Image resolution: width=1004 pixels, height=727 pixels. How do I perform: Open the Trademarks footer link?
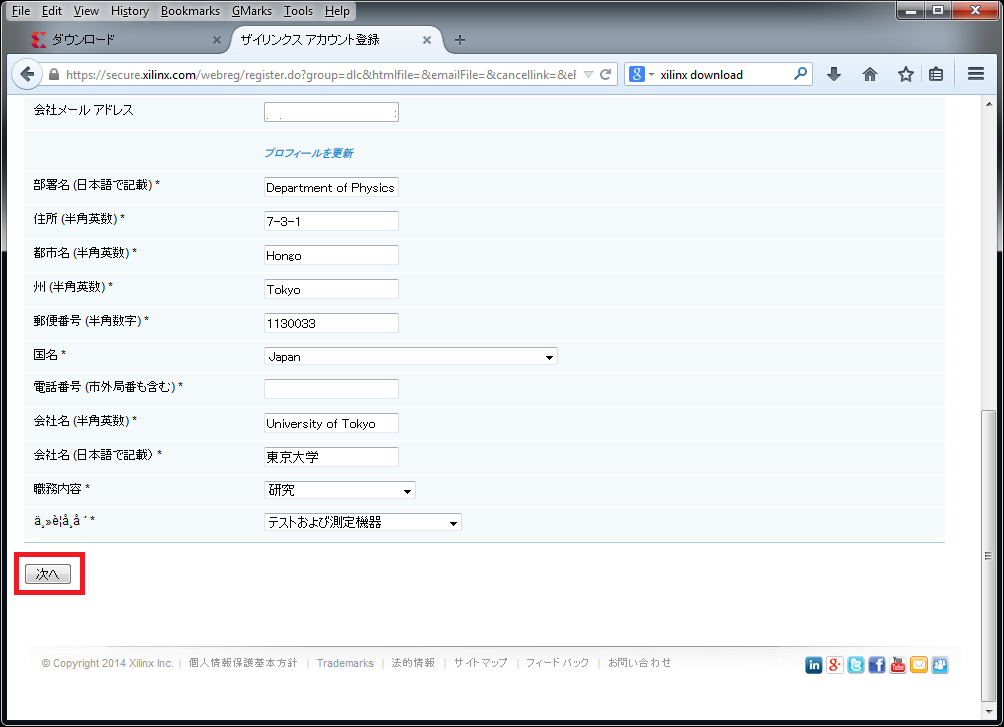[345, 663]
